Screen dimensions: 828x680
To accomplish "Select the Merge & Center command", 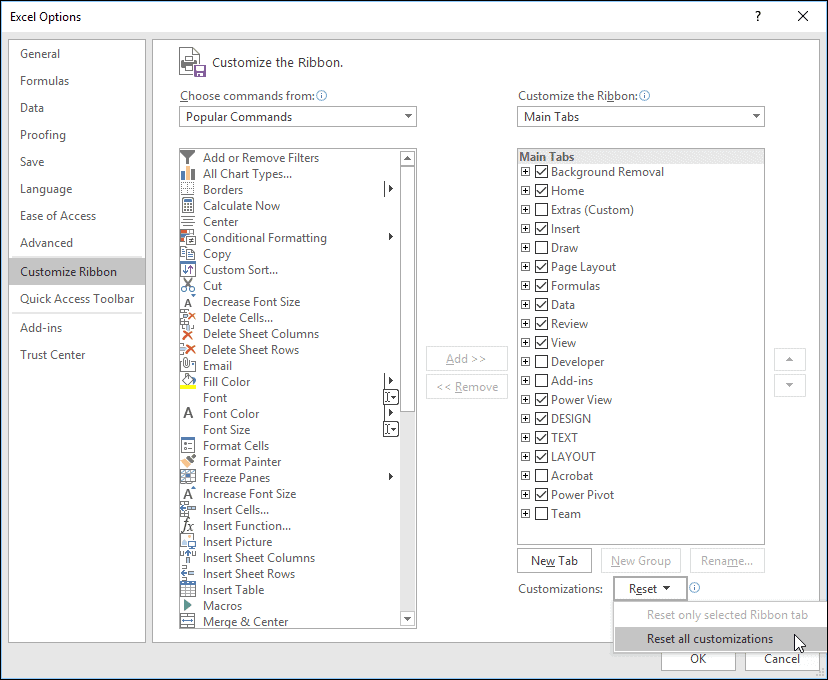I will click(290, 621).
